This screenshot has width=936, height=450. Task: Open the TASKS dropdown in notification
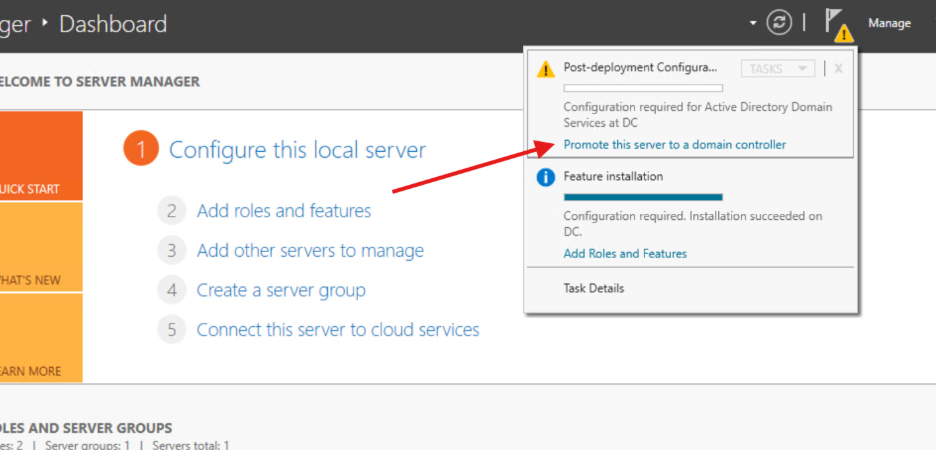(x=777, y=68)
